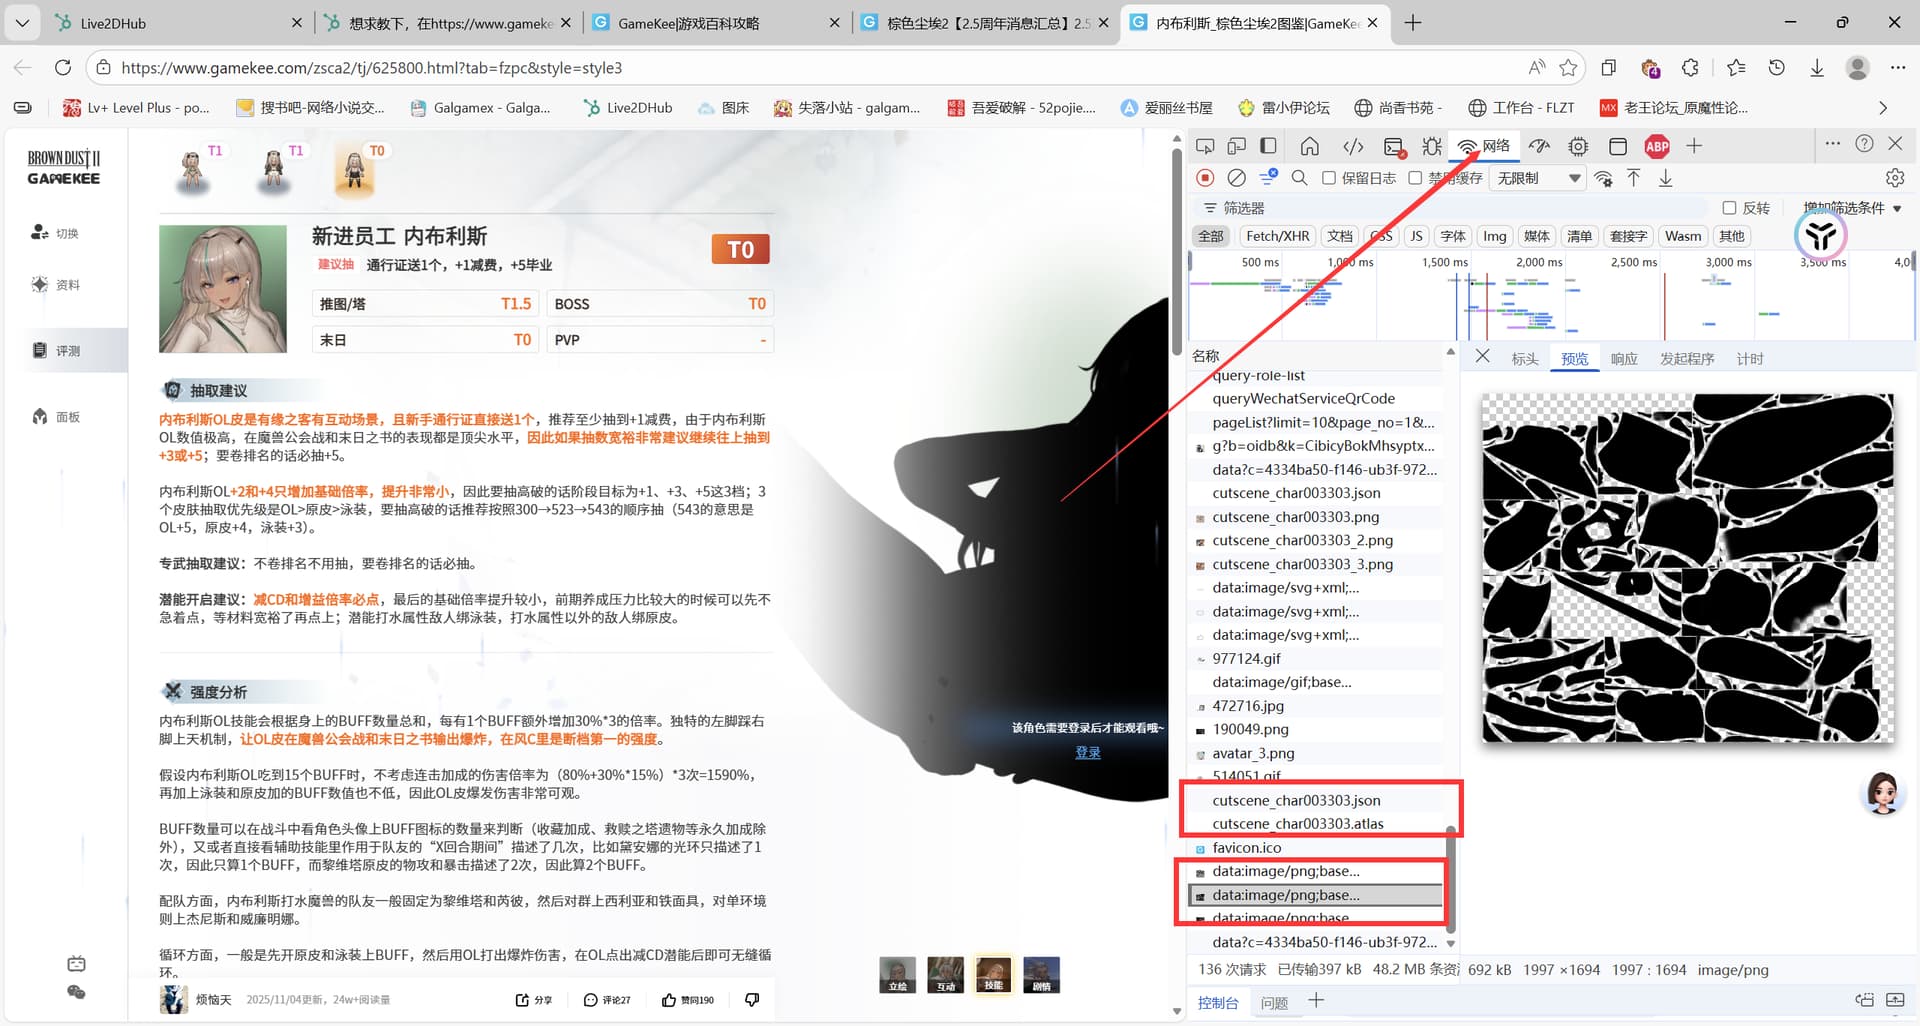The width and height of the screenshot is (1920, 1026).
Task: Enable the 保留日志 checkbox
Action: pos(1329,178)
